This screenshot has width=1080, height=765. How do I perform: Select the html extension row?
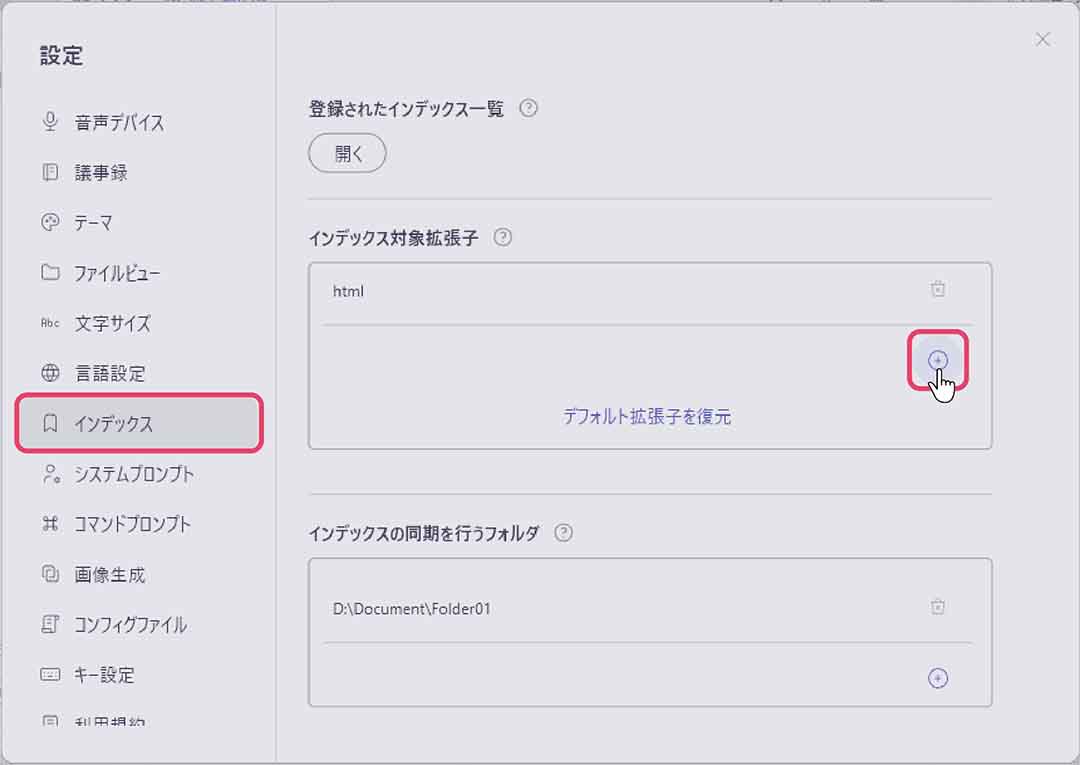600,292
